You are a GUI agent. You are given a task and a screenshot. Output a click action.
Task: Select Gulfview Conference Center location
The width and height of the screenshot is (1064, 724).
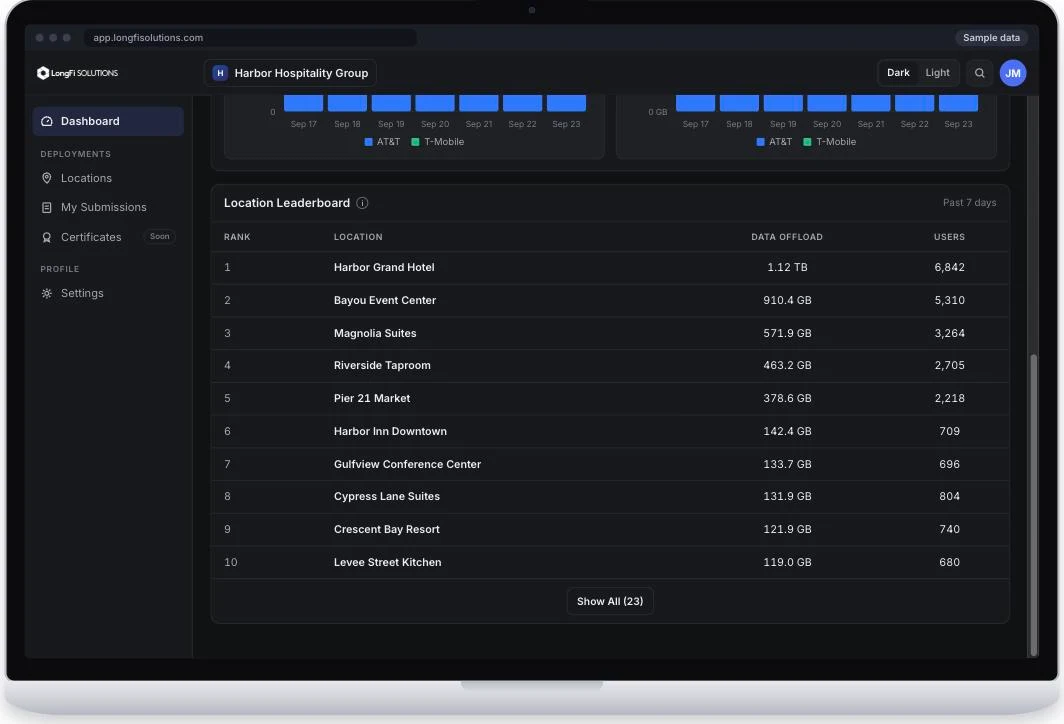tap(407, 464)
